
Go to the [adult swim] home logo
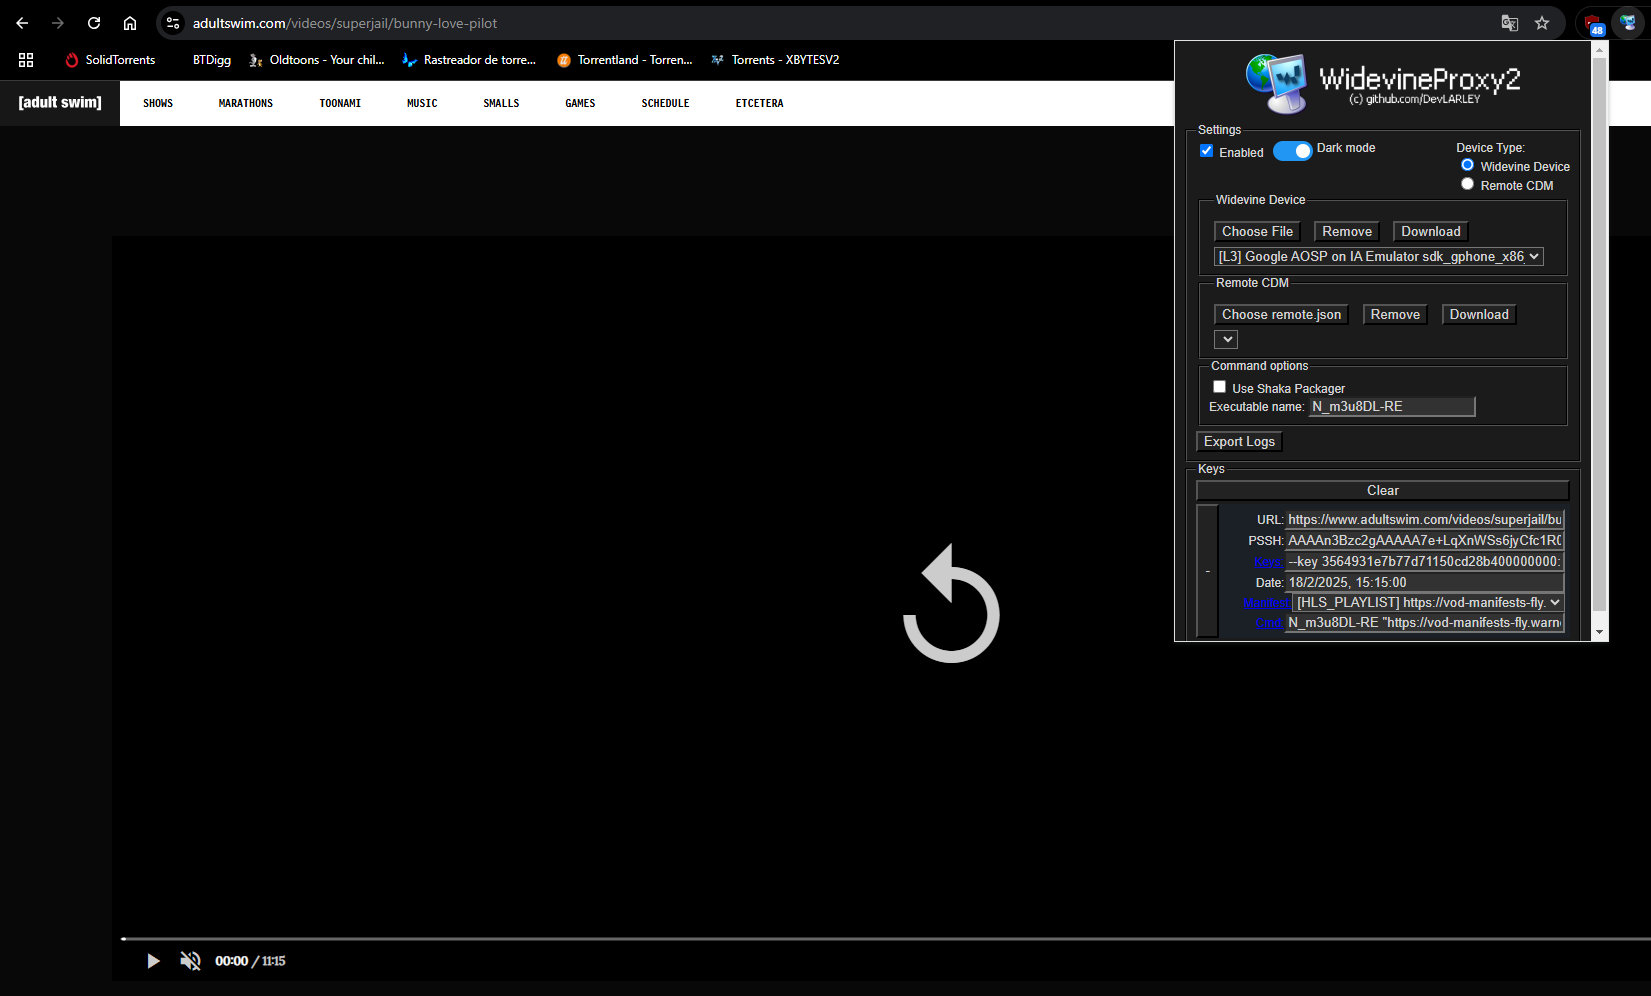click(60, 103)
